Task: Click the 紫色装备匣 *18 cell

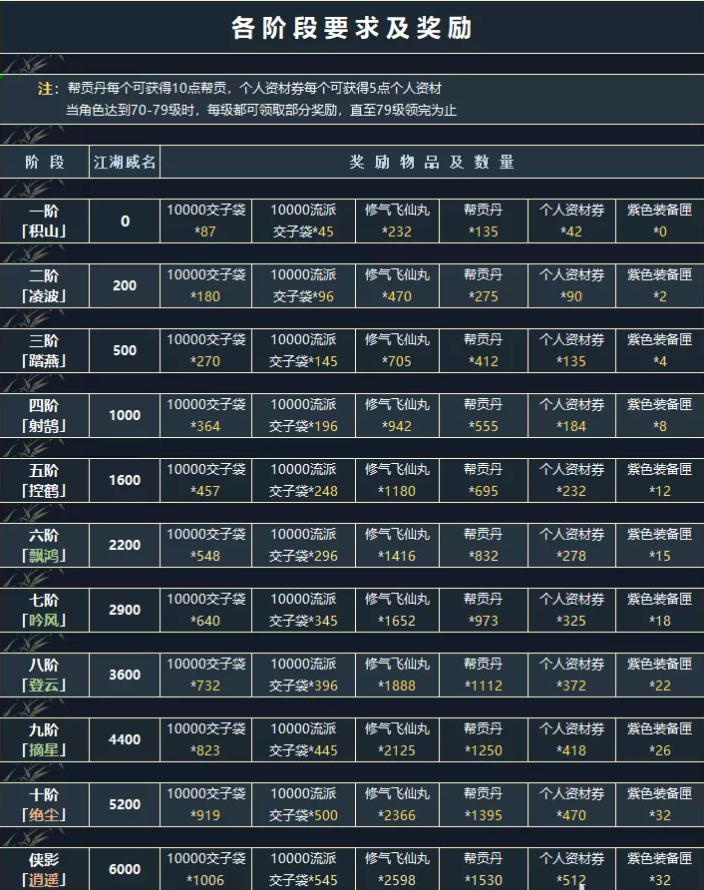Action: tap(660, 610)
